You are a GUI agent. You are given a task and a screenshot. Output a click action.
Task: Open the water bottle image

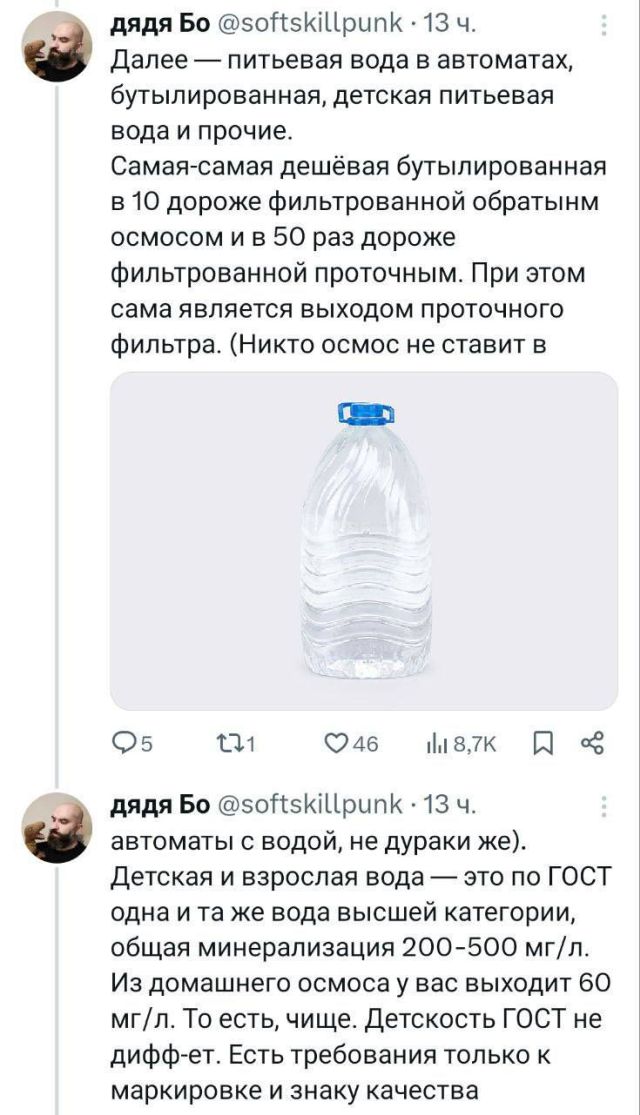[364, 541]
